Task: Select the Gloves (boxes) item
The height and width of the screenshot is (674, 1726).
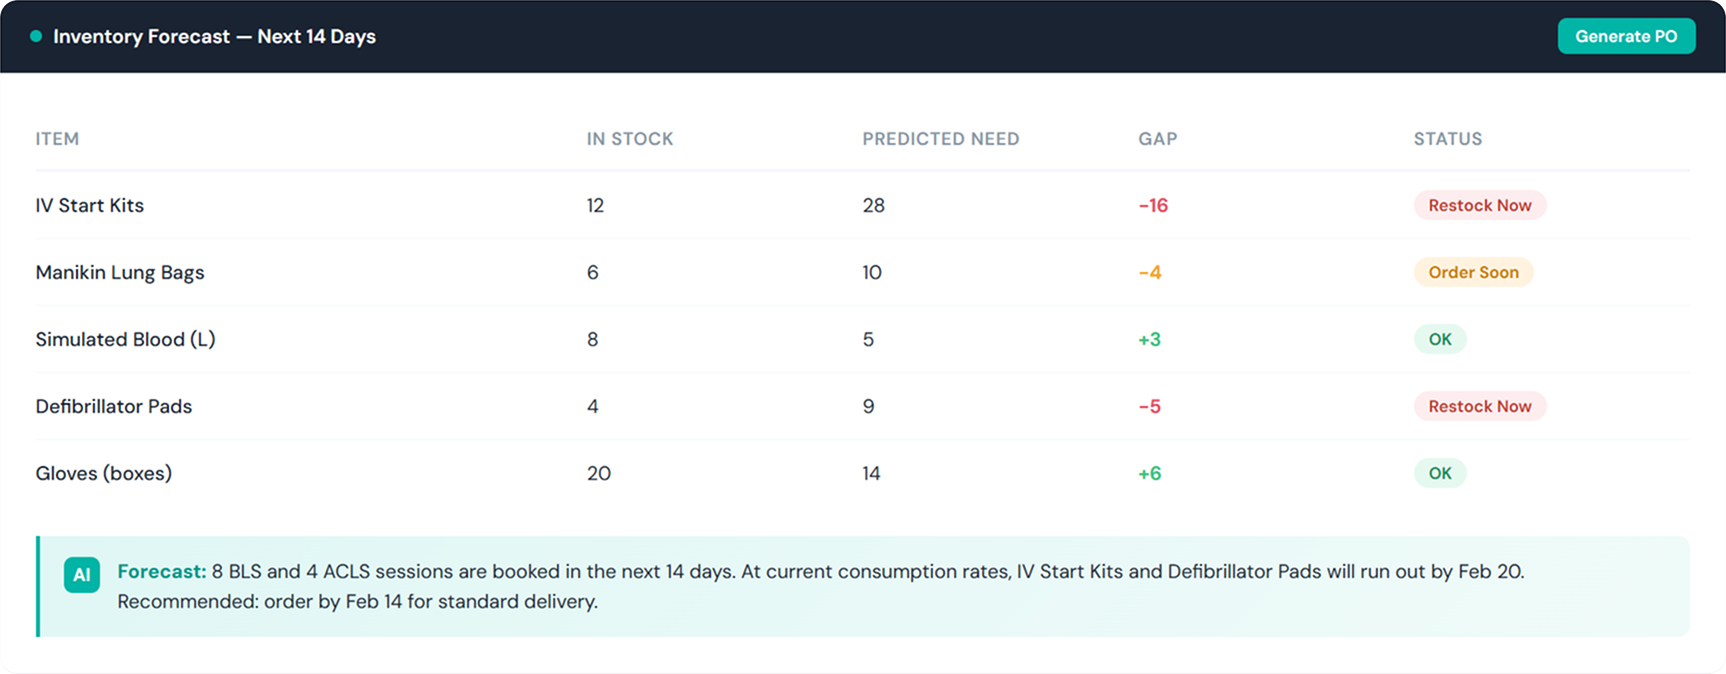Action: [104, 473]
